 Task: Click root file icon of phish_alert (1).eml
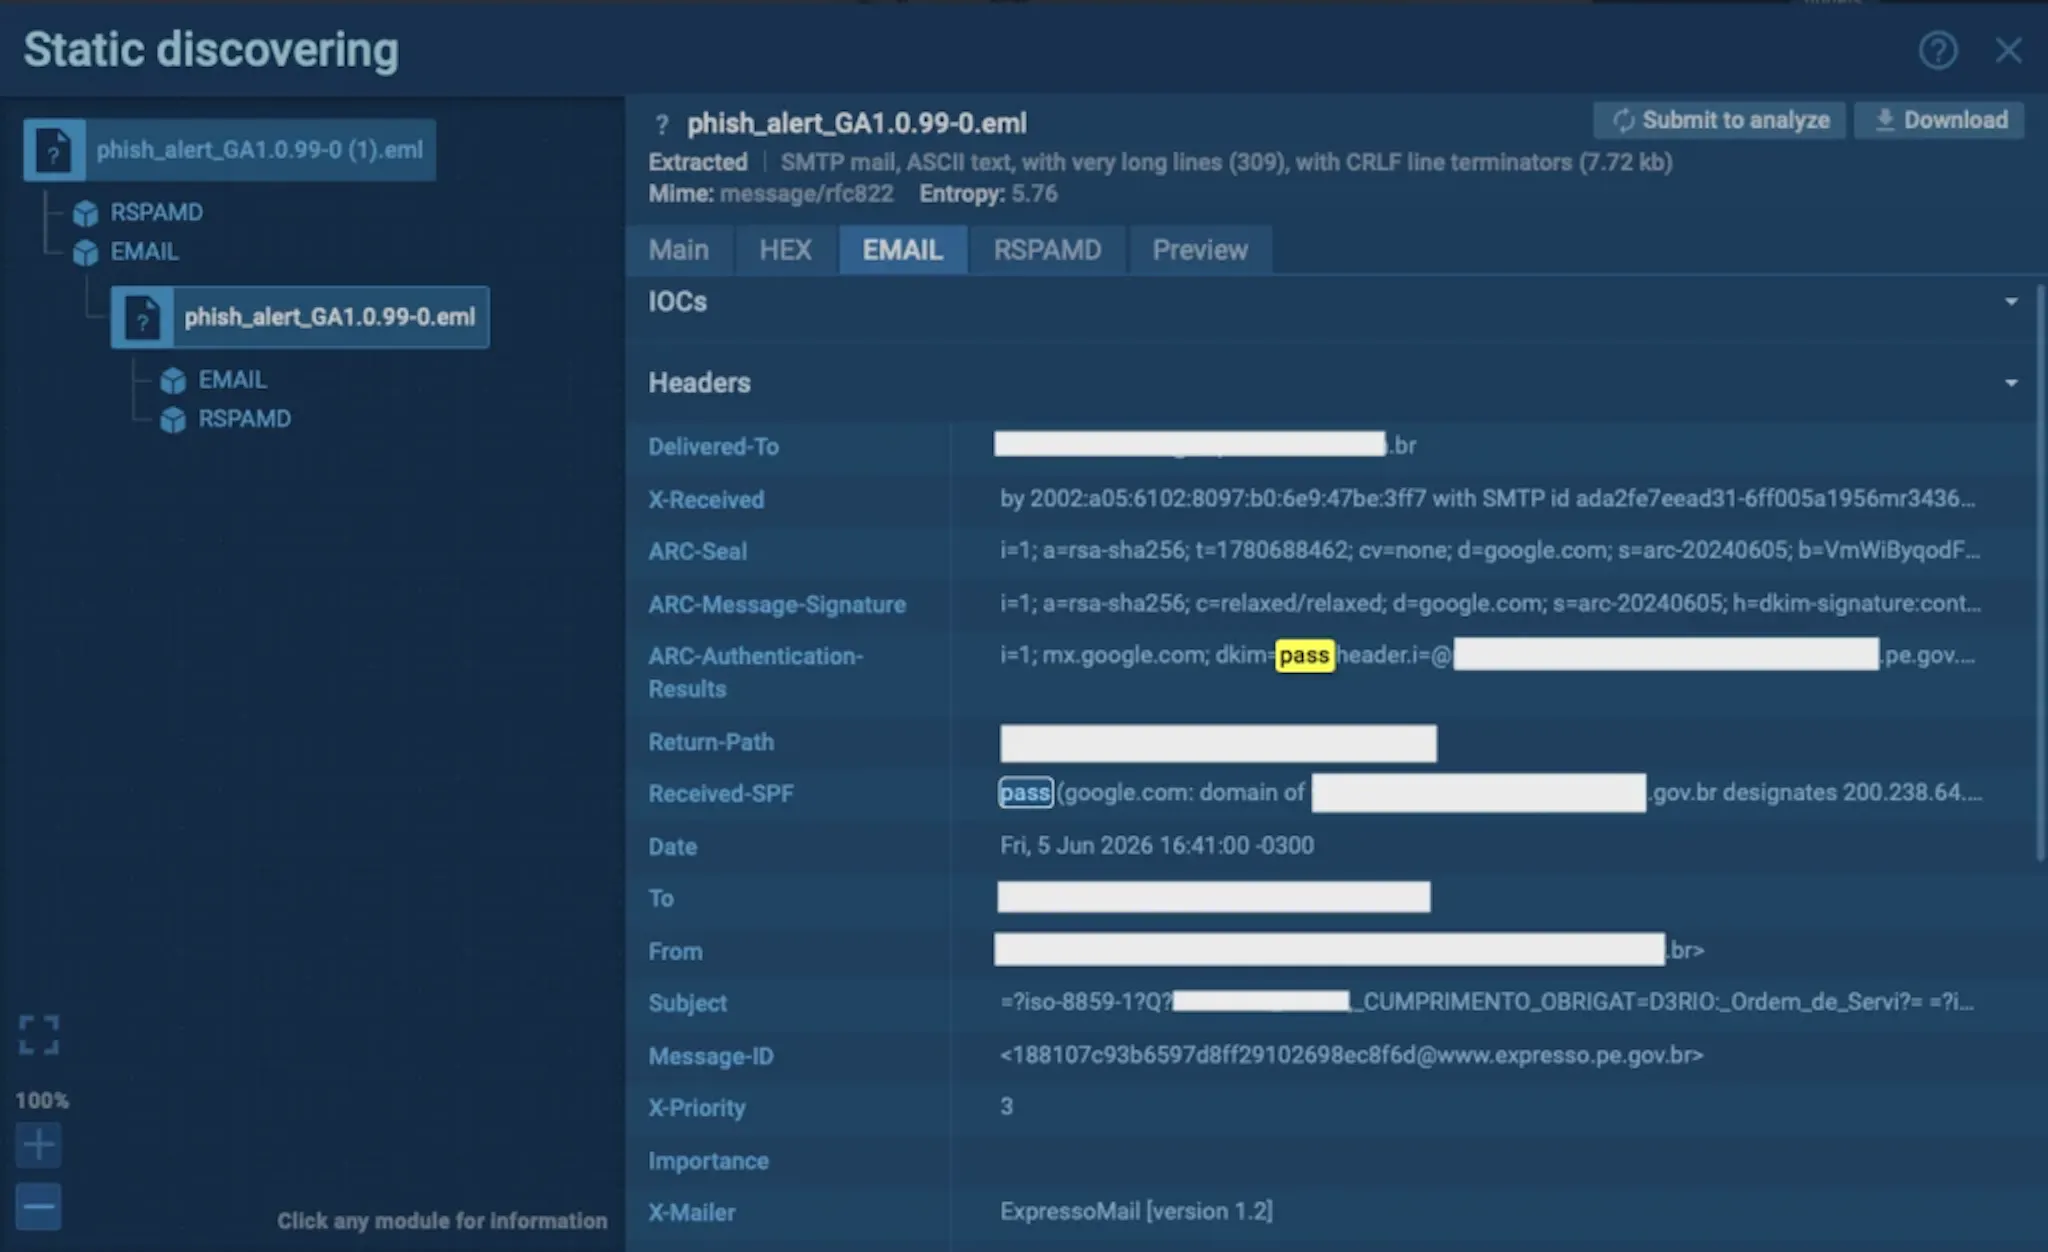54,150
